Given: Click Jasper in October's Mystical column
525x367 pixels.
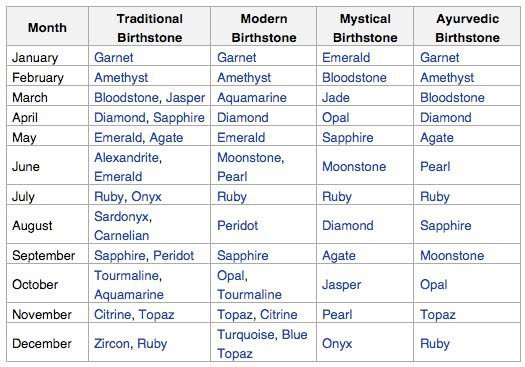Looking at the screenshot, I should tap(342, 285).
